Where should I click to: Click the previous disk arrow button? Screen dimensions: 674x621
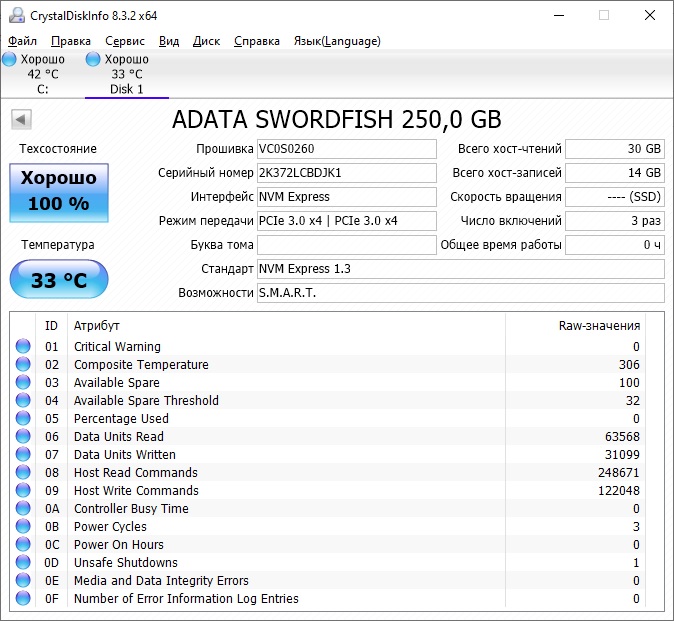pos(21,119)
